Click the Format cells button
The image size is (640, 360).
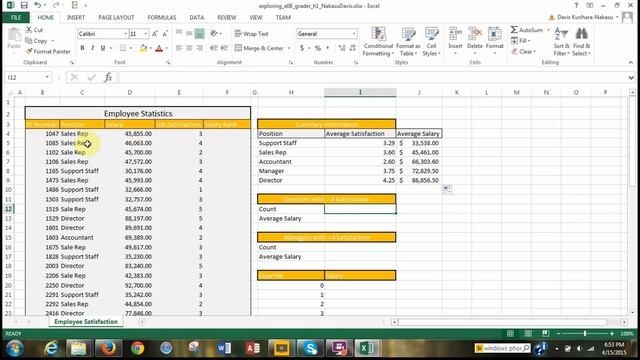coord(495,41)
